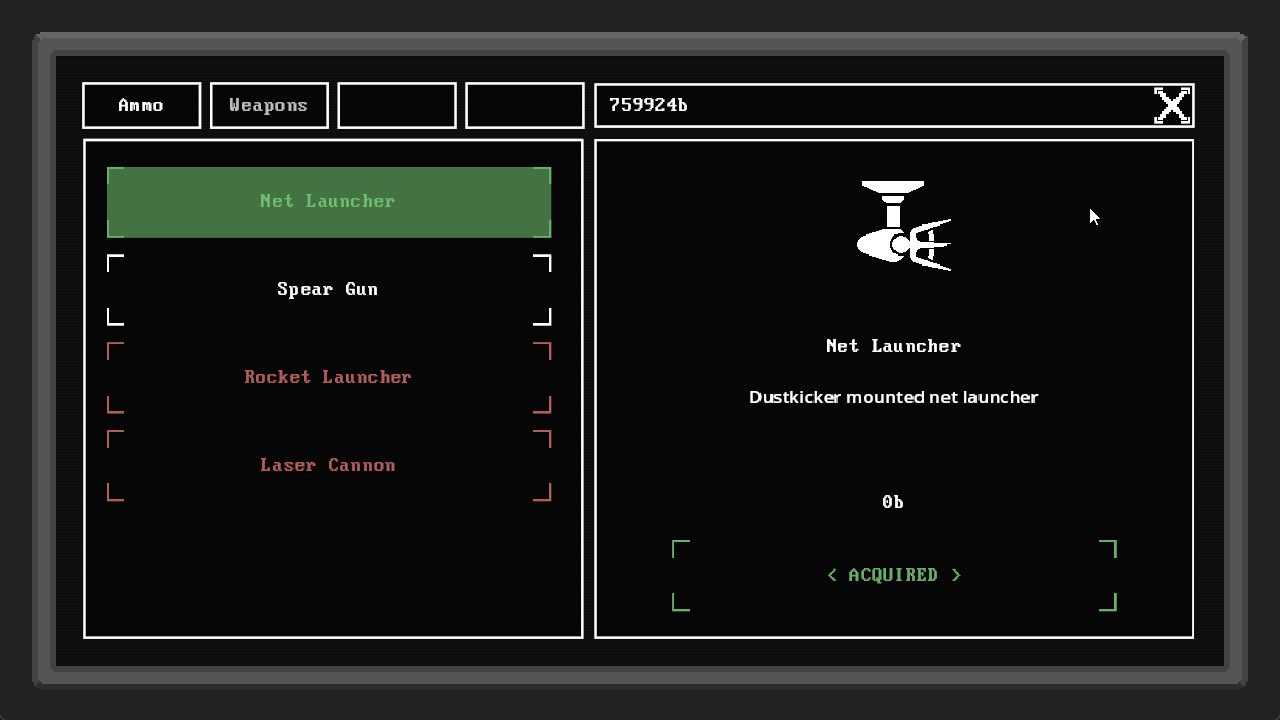Choose Spear Gun from the weapon list
1280x720 pixels.
click(x=328, y=289)
